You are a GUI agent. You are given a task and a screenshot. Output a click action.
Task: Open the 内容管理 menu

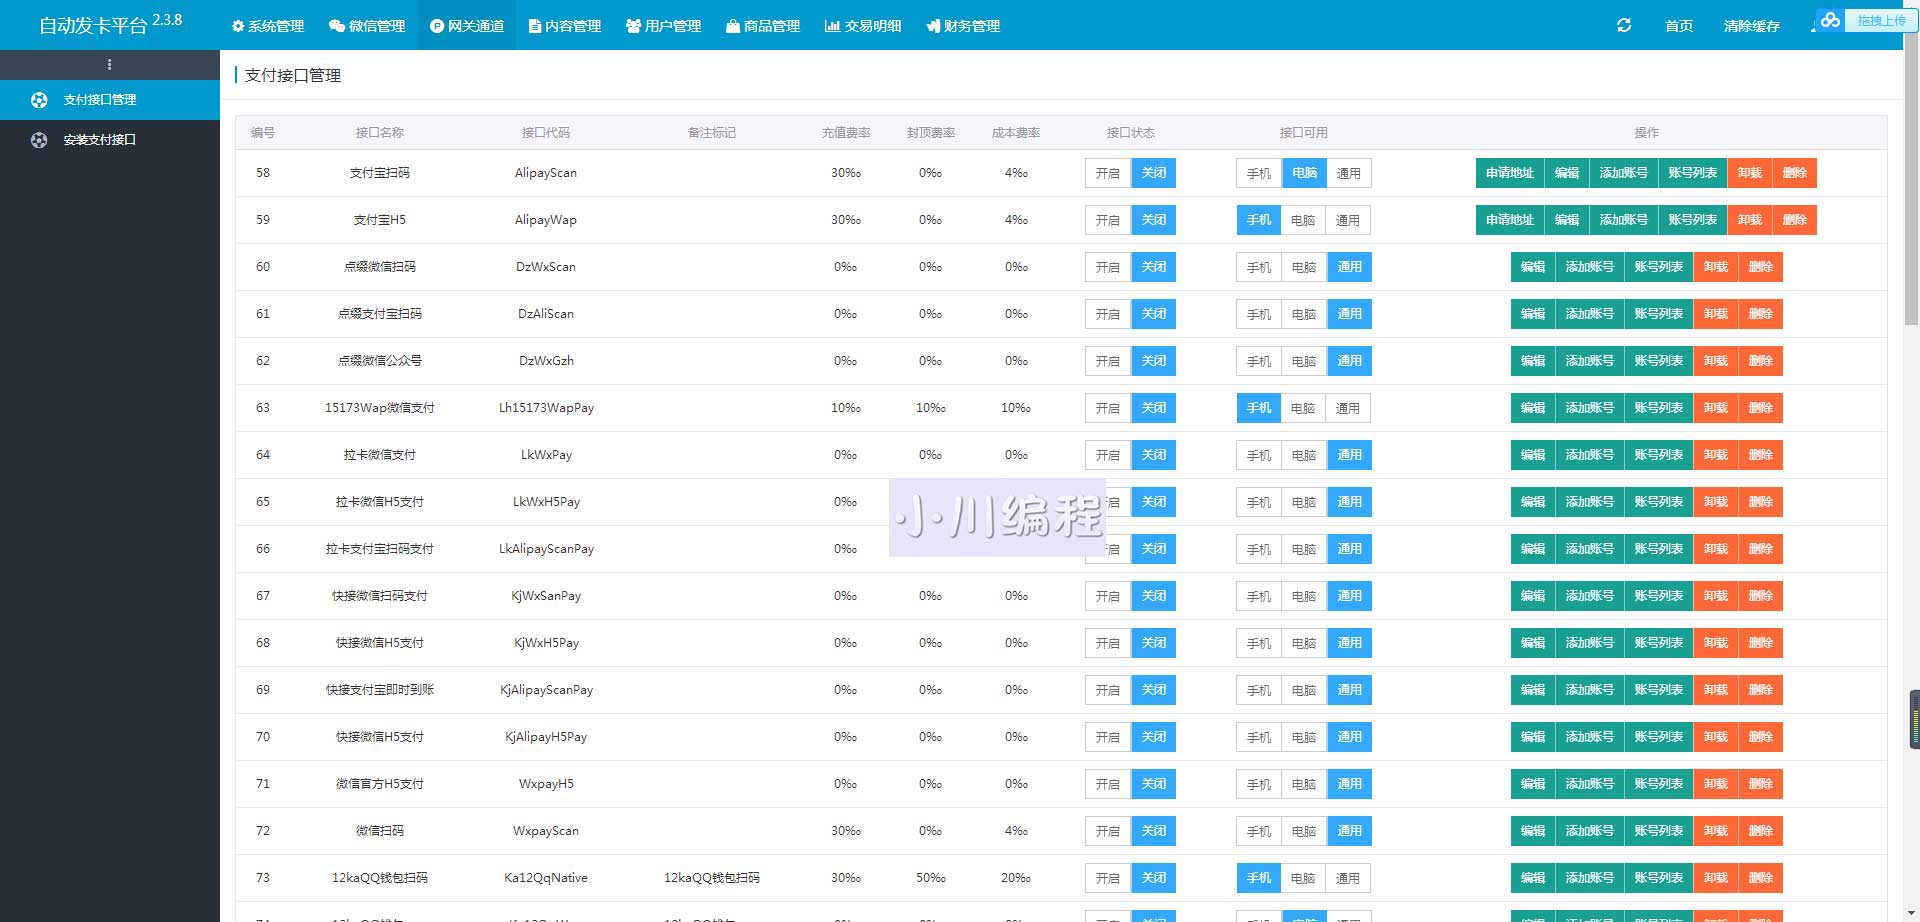565,26
